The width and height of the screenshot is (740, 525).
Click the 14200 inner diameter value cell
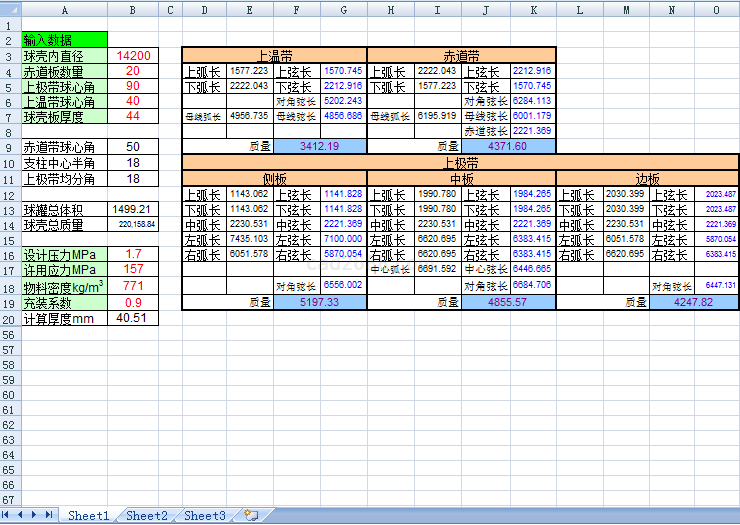(x=132, y=55)
